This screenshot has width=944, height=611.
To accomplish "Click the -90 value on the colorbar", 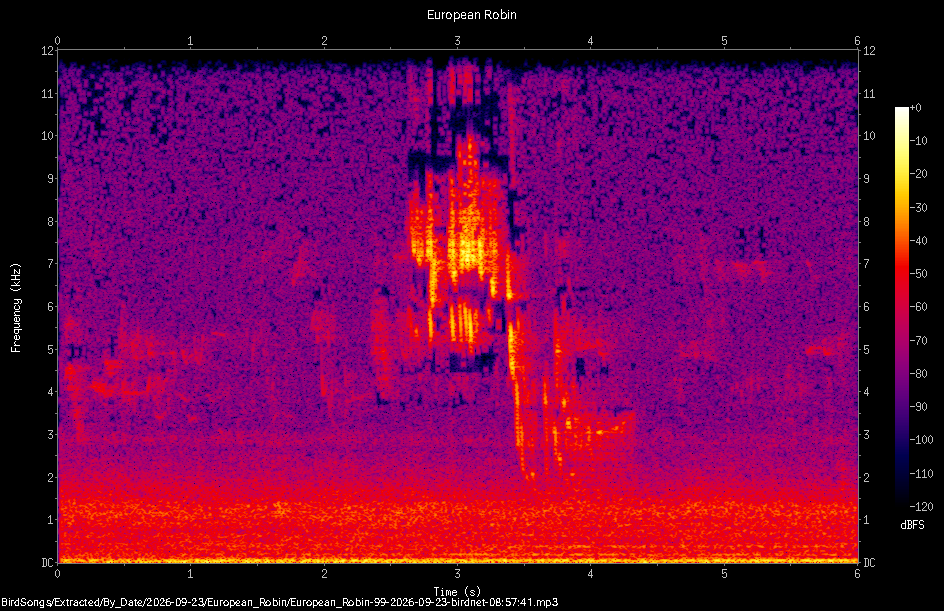I will coord(919,406).
